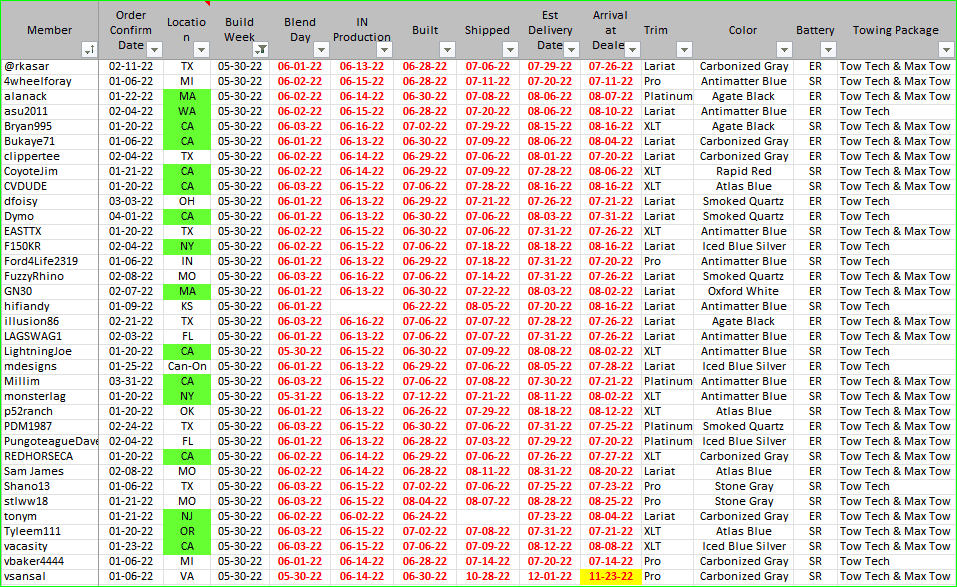
Task: Click the Oxford White color cell
Action: 743,291
